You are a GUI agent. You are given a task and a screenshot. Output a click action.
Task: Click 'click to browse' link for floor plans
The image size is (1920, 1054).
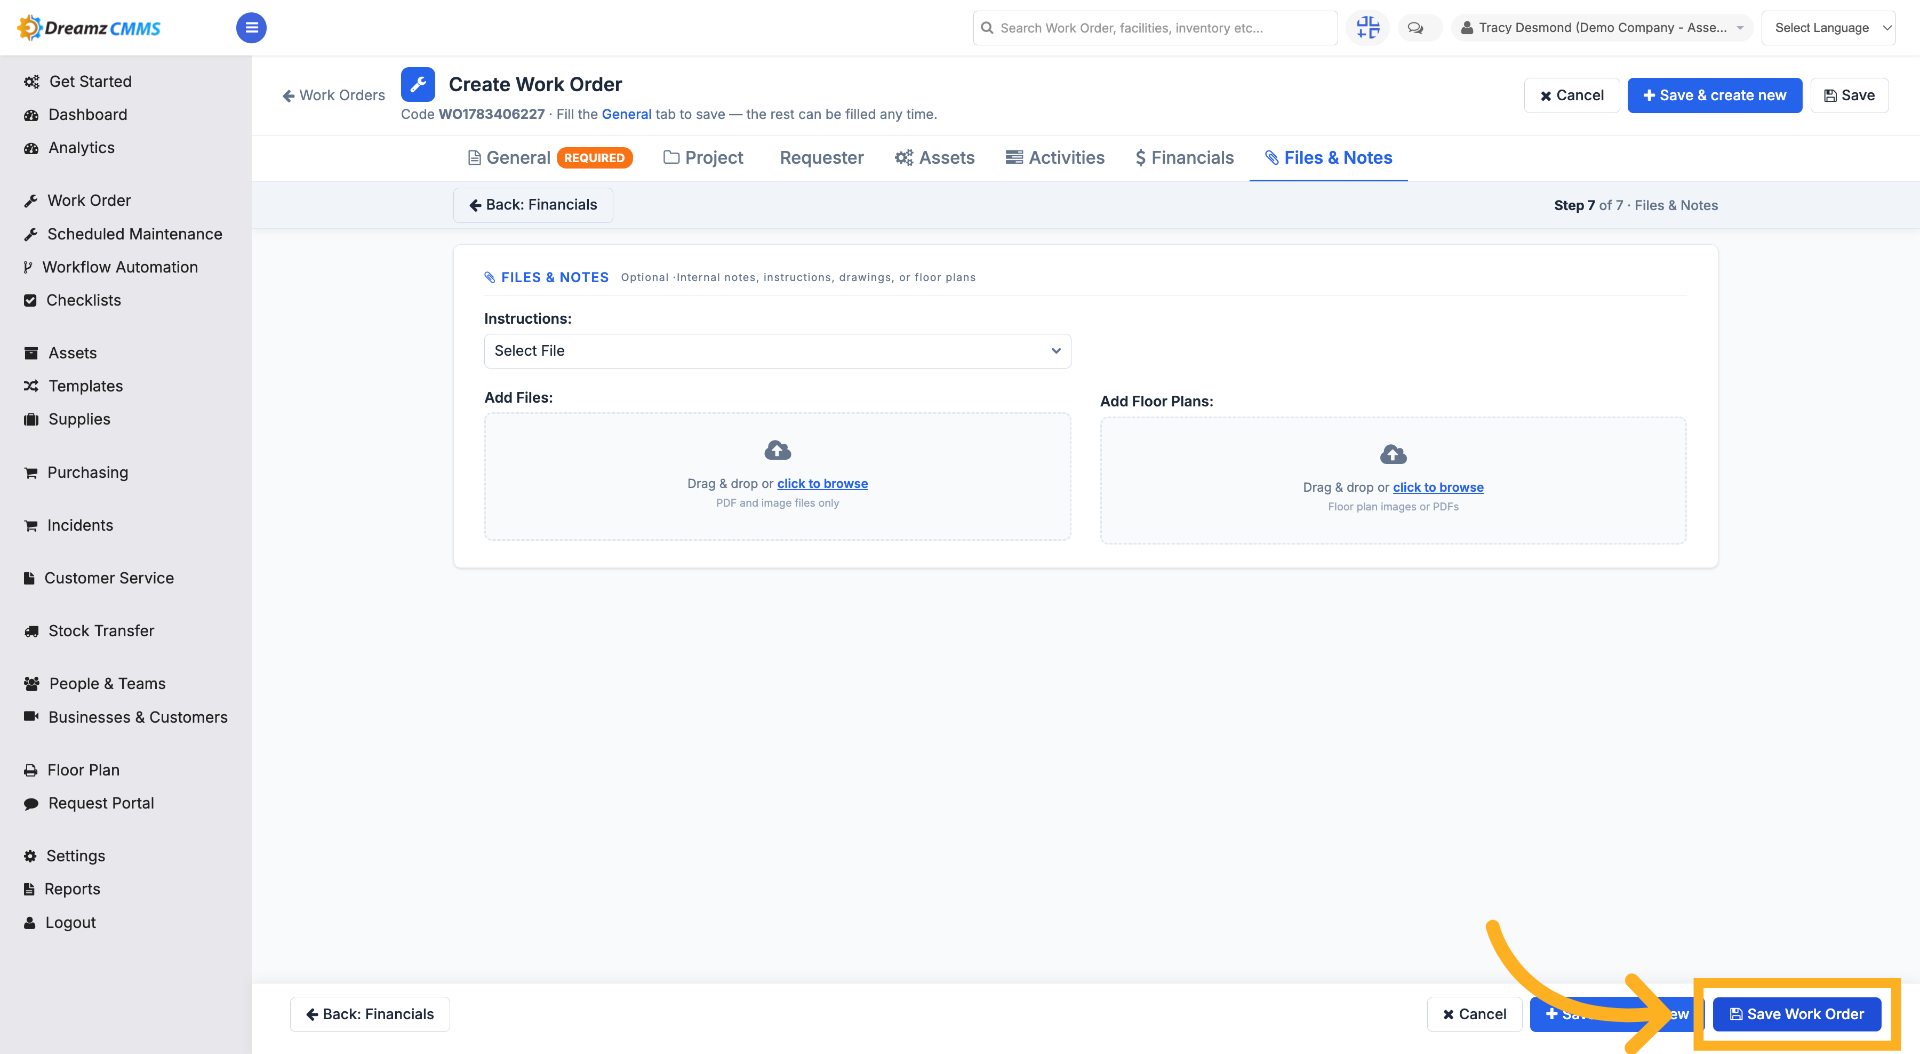coord(1438,488)
